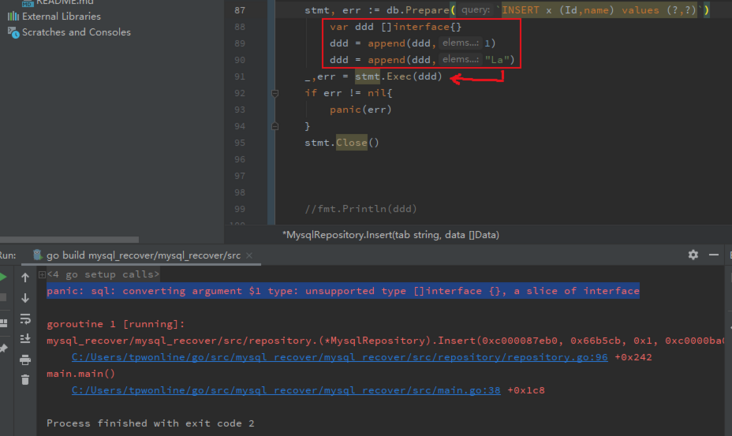Hide the Run tool window with minus icon
This screenshot has width=732, height=436.
(x=713, y=254)
